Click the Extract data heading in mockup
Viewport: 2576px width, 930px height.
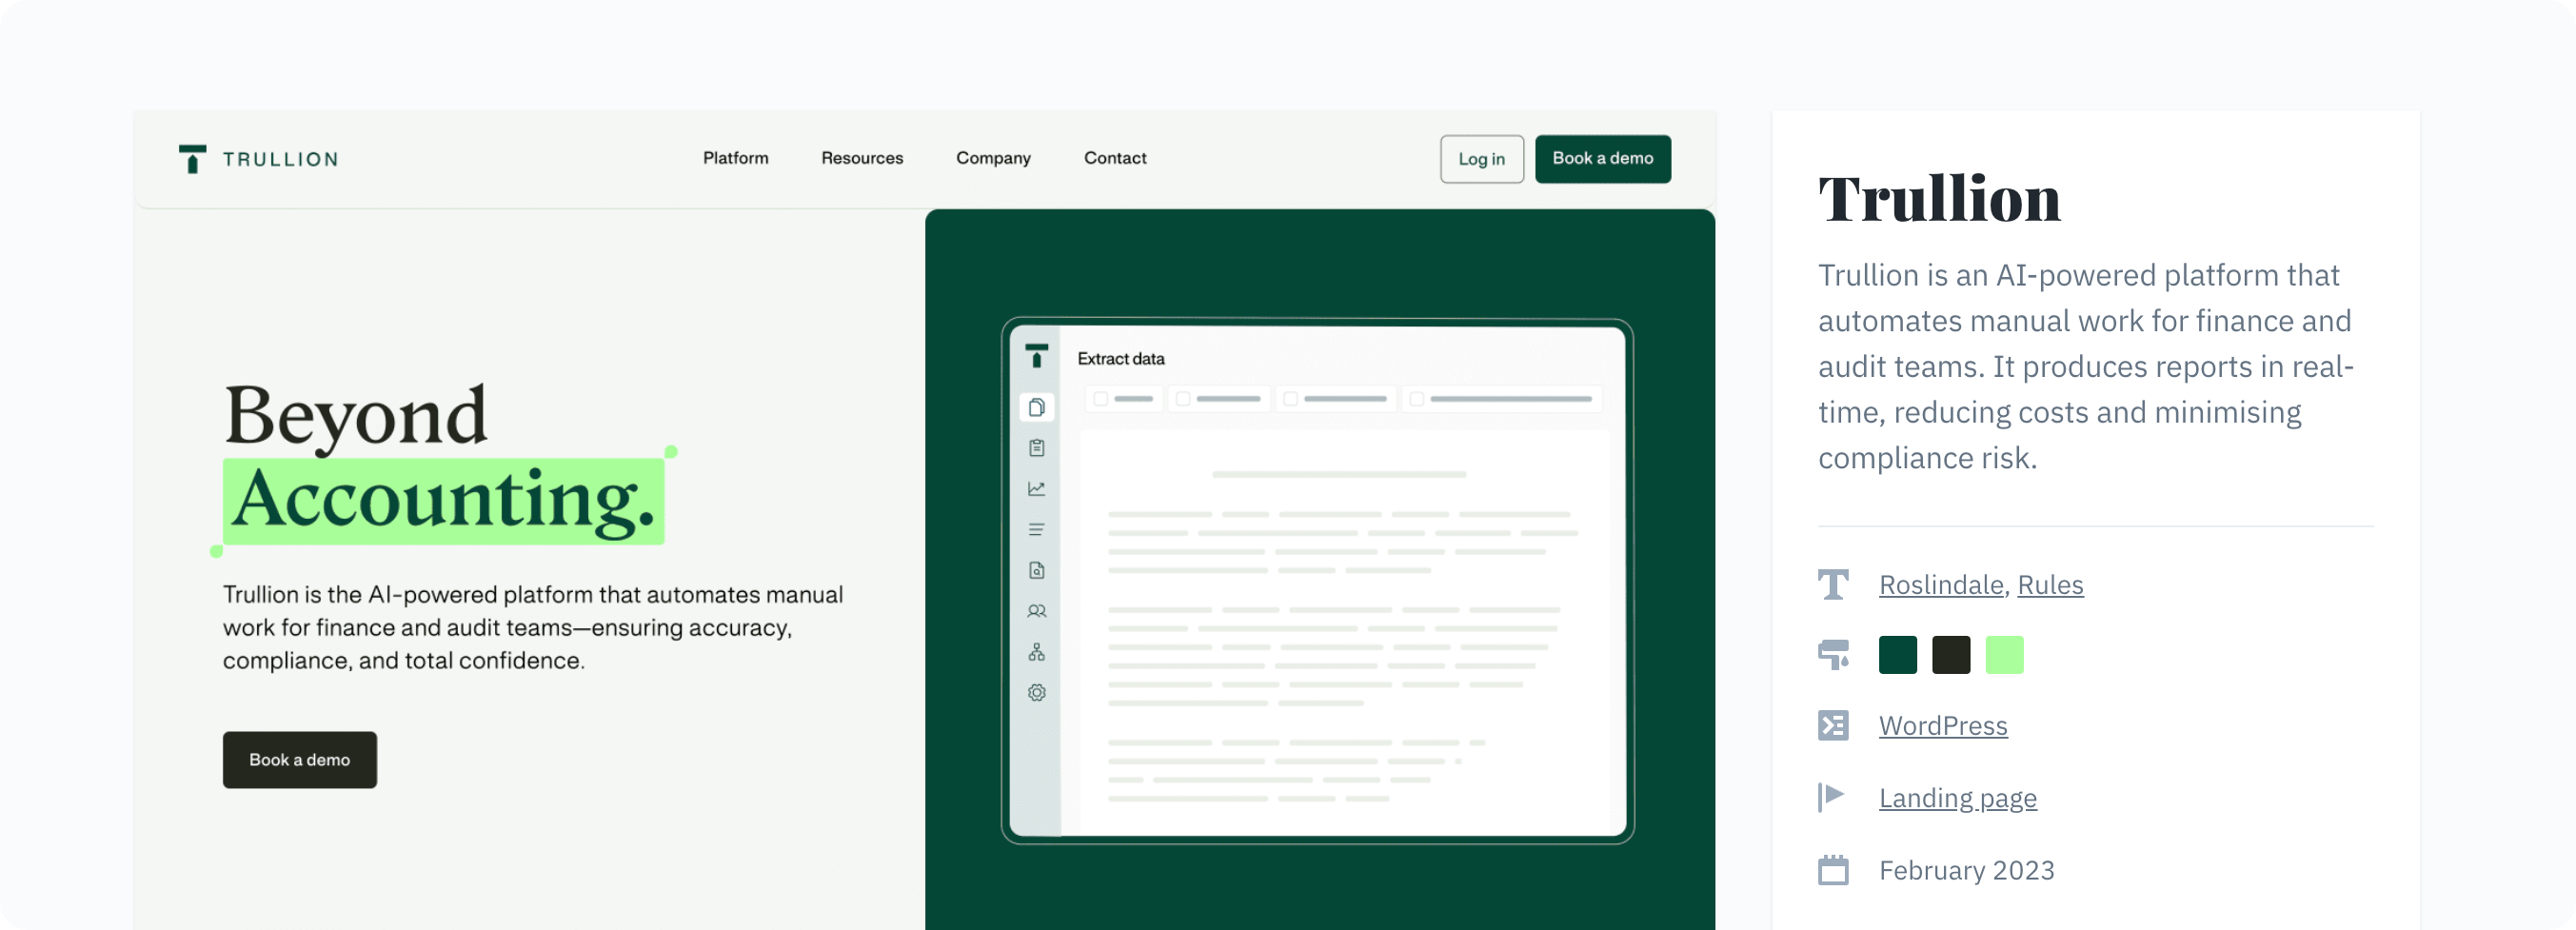(x=1120, y=358)
